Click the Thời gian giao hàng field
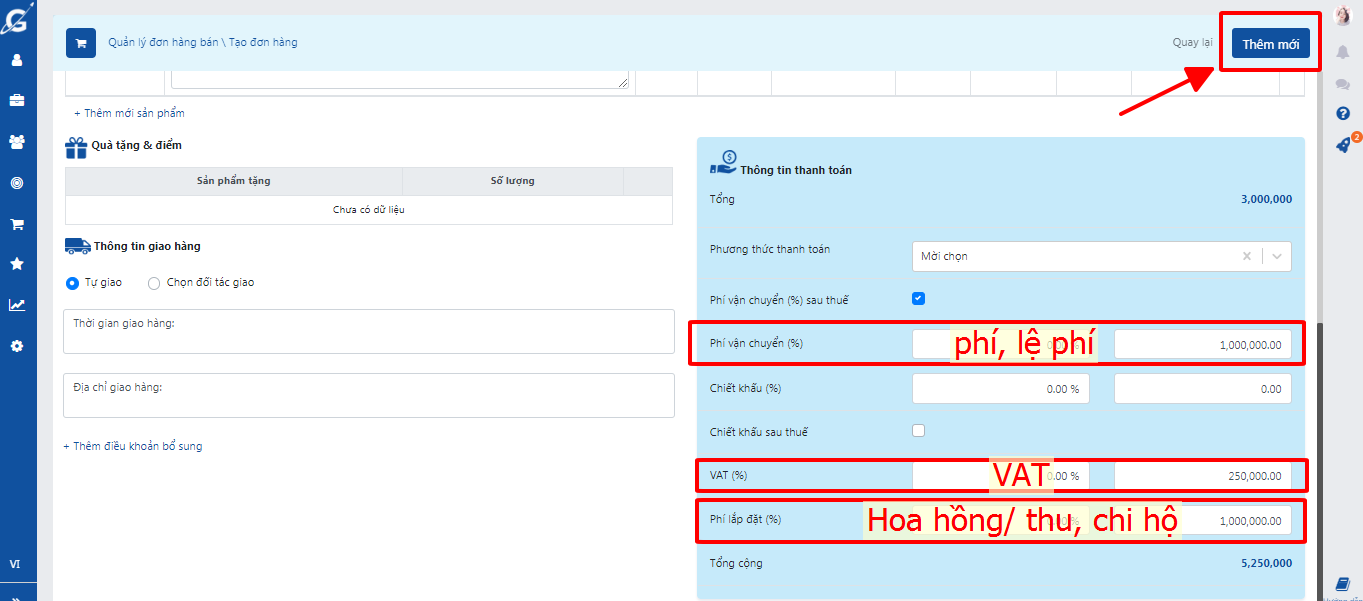The image size is (1363, 601). coord(369,331)
